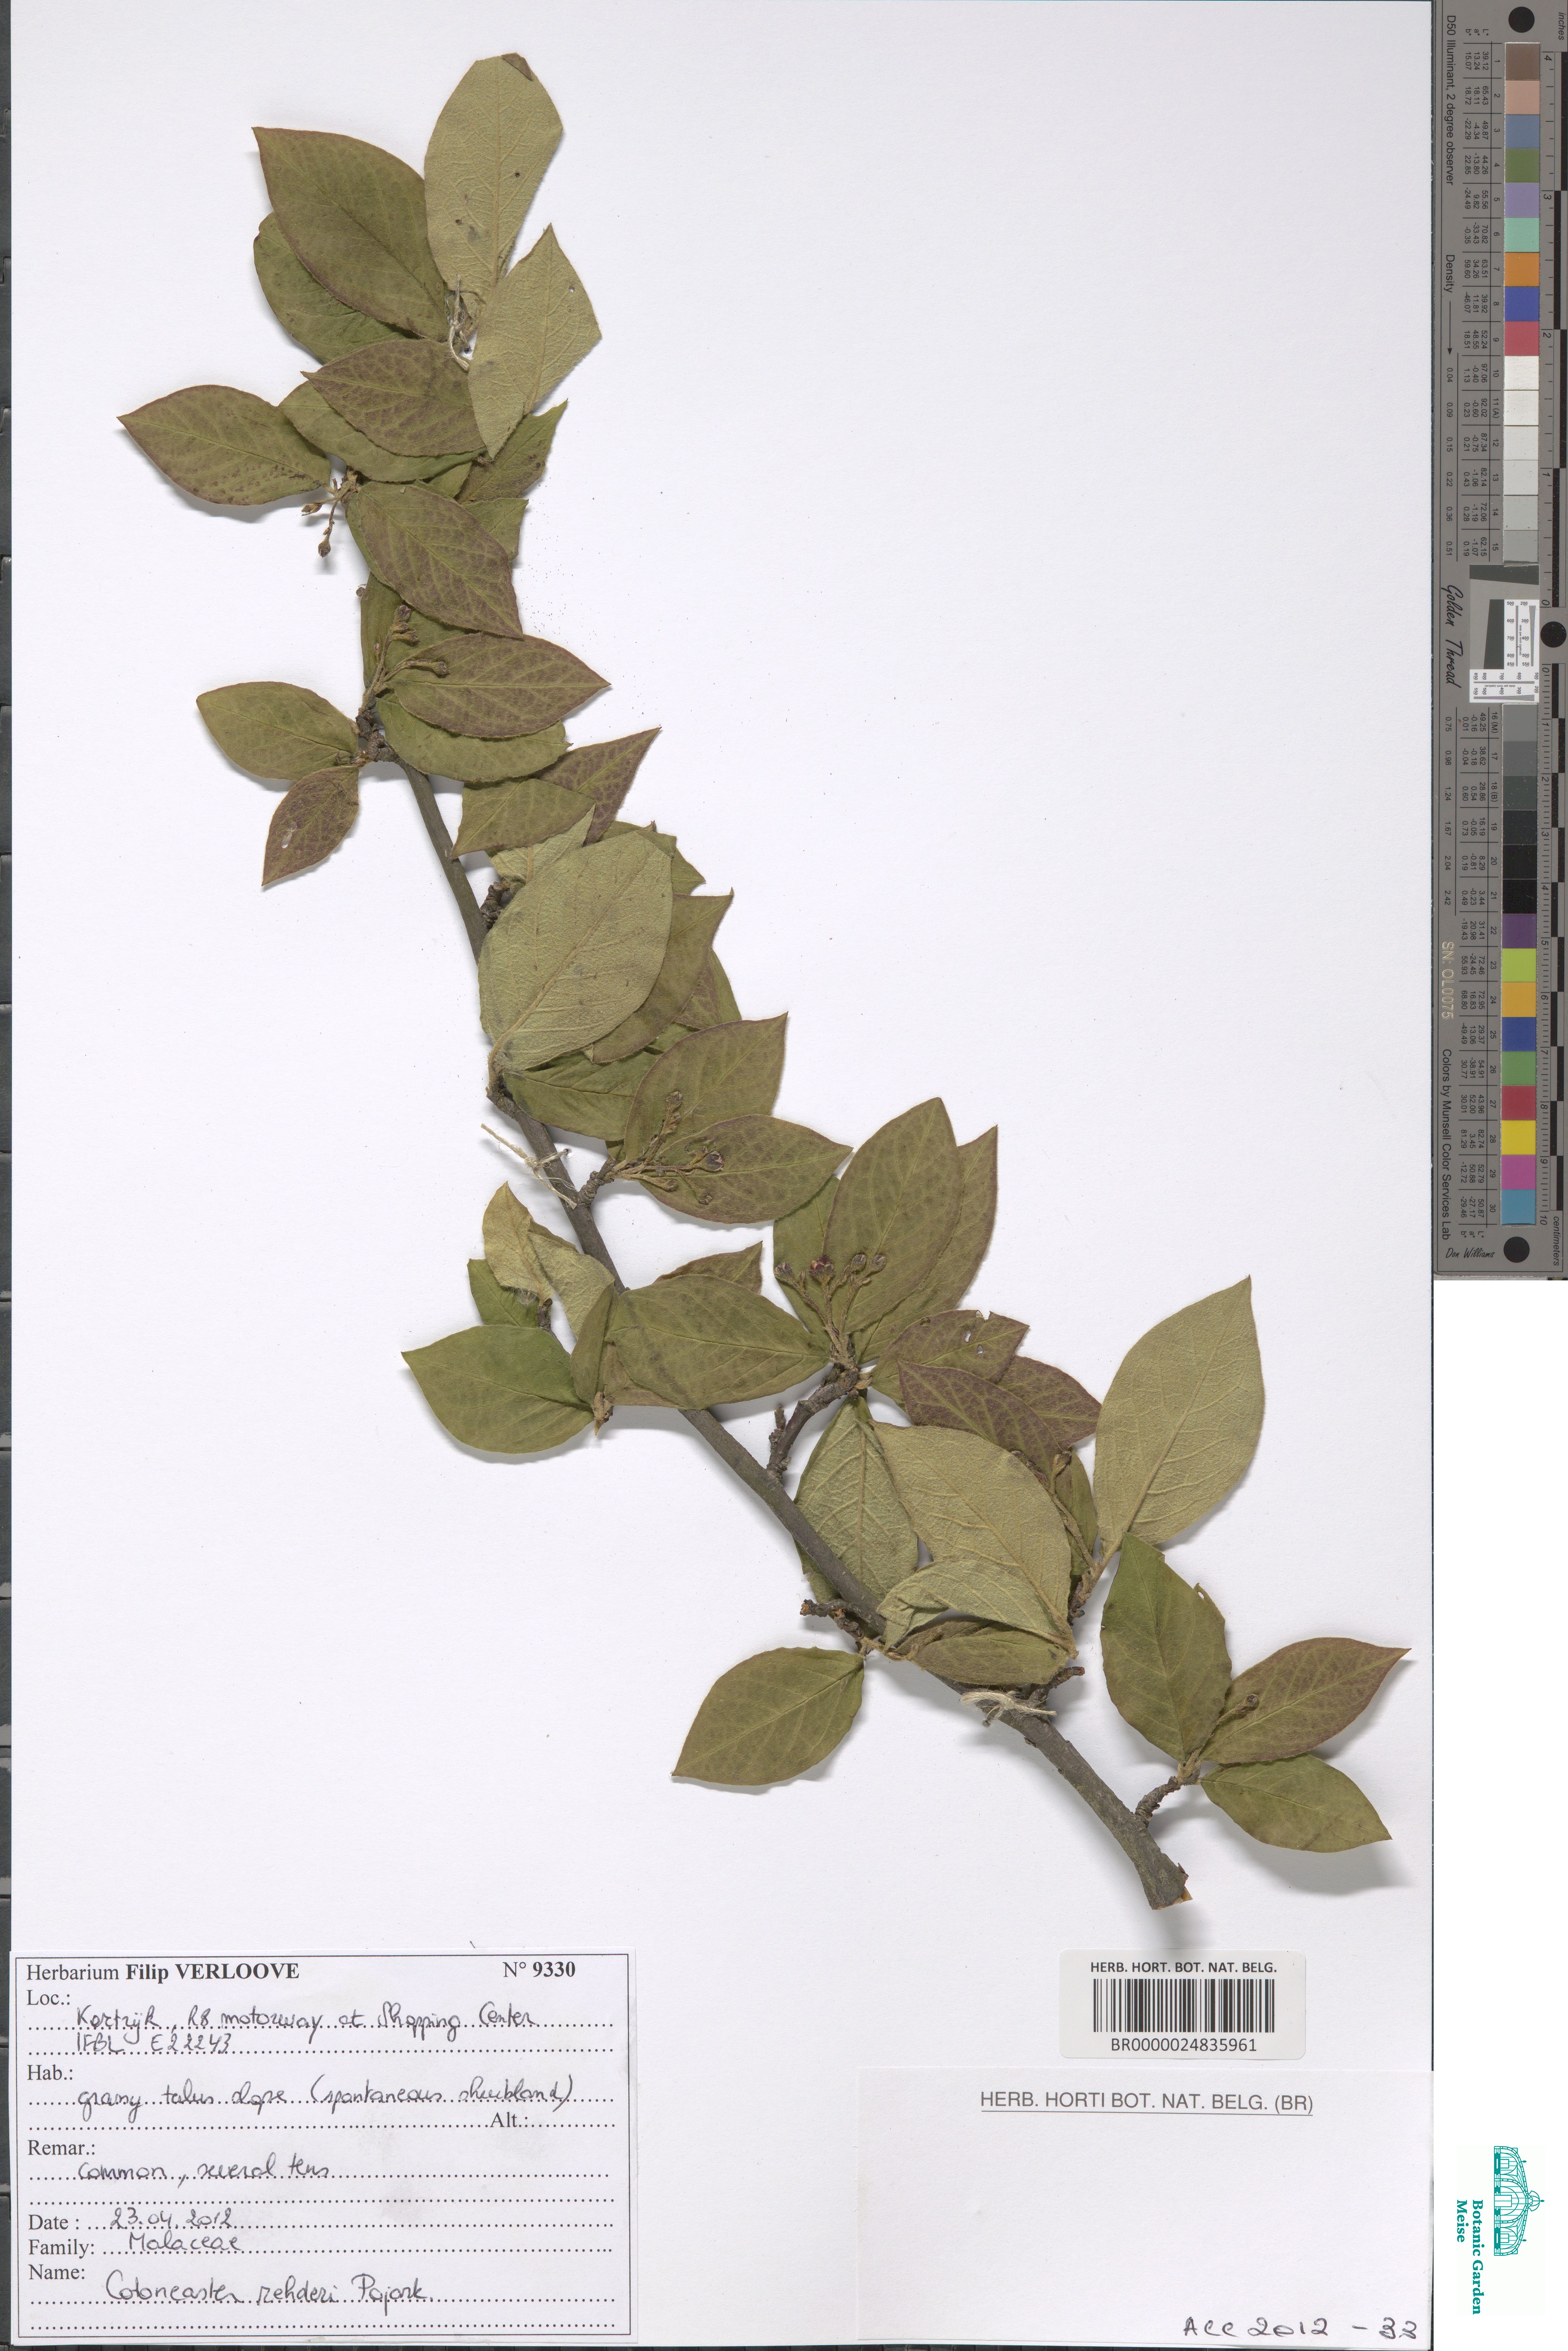
Task: Click the specimen number 'N° 9330'
Action: pyautogui.click(x=539, y=1970)
